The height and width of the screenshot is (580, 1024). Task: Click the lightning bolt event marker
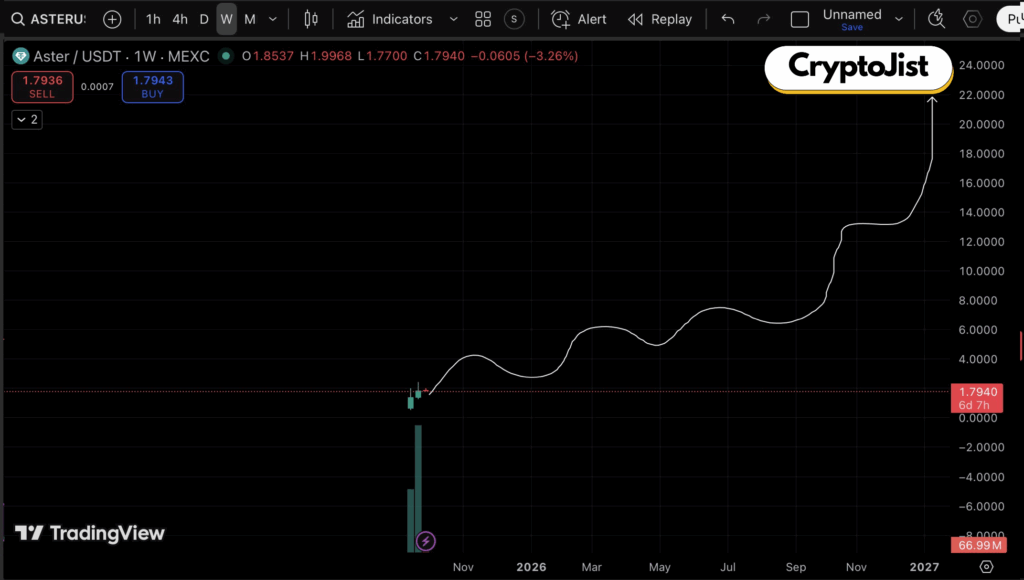[425, 541]
